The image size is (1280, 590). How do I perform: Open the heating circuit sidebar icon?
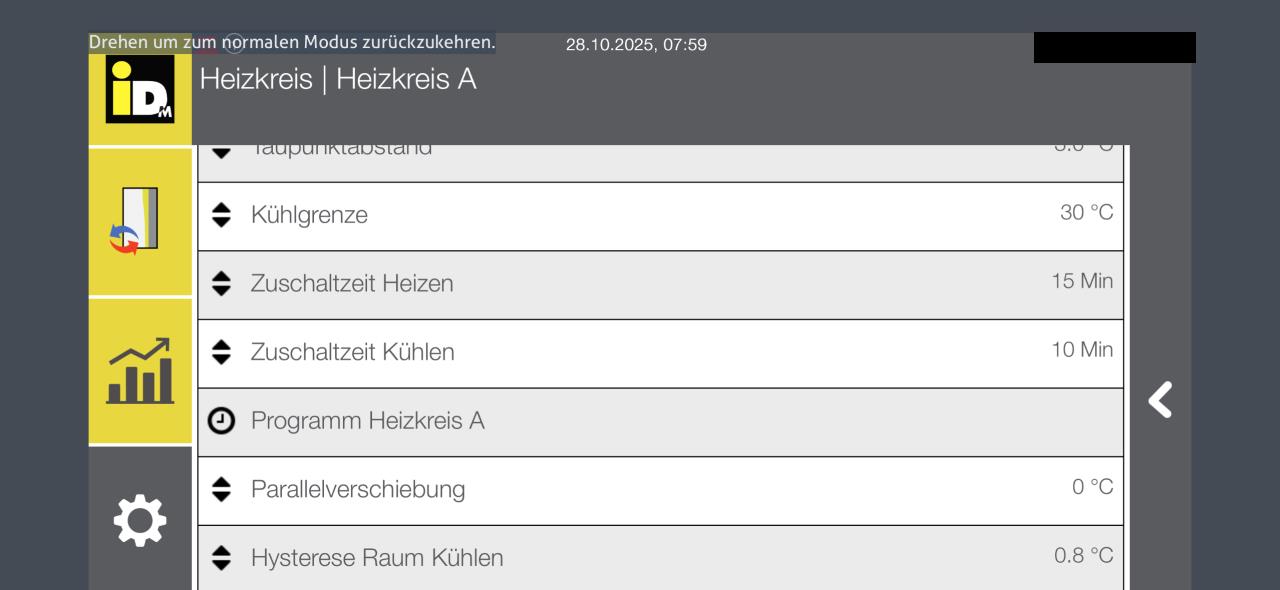tap(140, 221)
